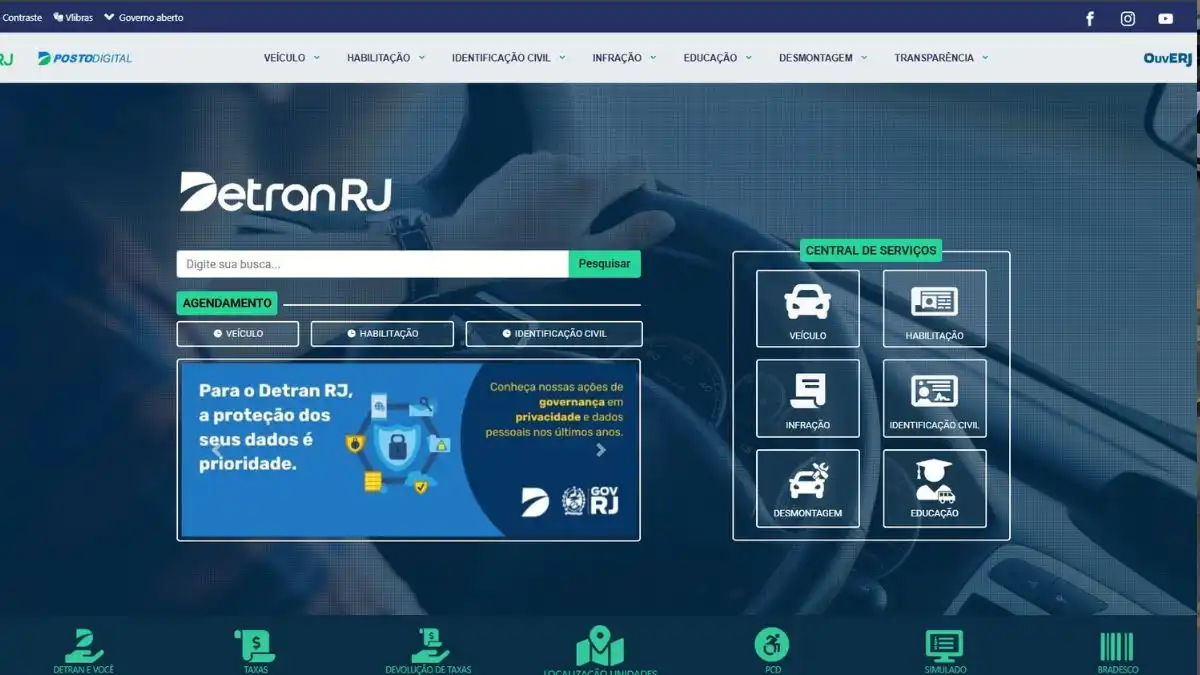Expand the Identificação Civil menu chevron

562,57
